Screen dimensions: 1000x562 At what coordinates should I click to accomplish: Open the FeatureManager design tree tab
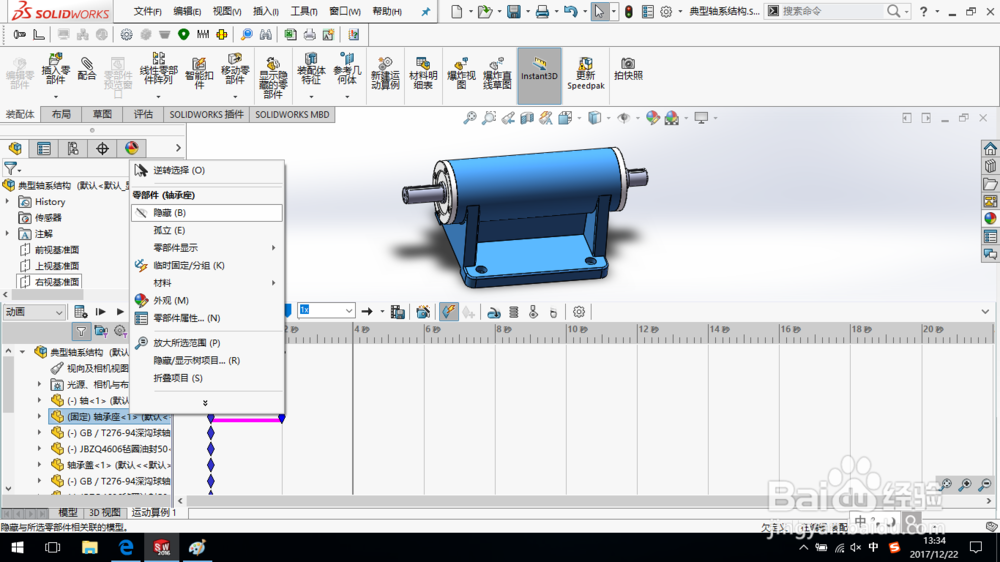coord(15,148)
